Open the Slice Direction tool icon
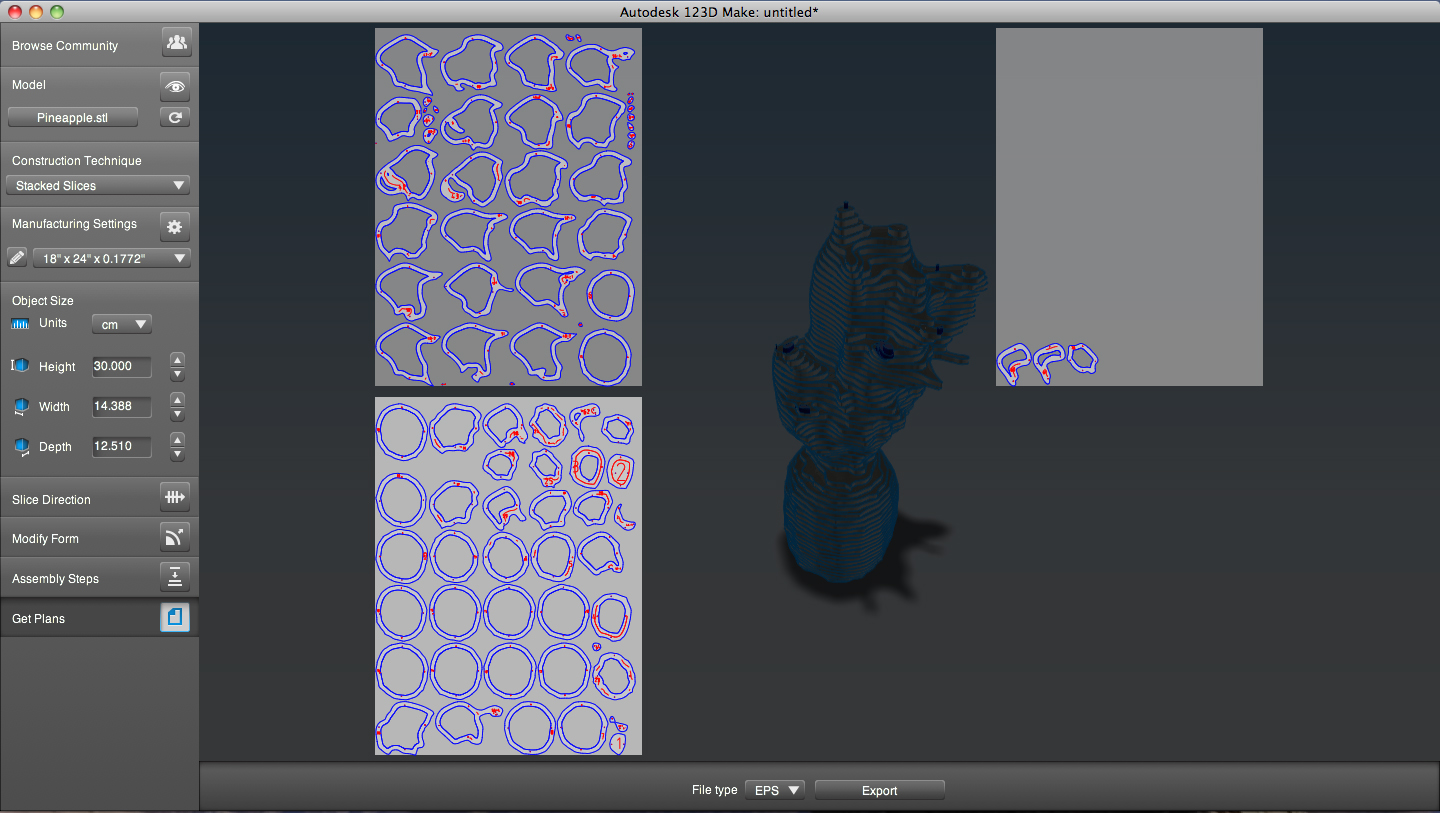Image resolution: width=1440 pixels, height=813 pixels. (x=175, y=497)
